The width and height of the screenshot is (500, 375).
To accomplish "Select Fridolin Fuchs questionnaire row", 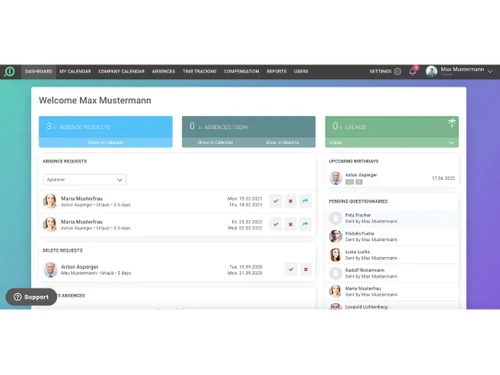I will click(392, 237).
